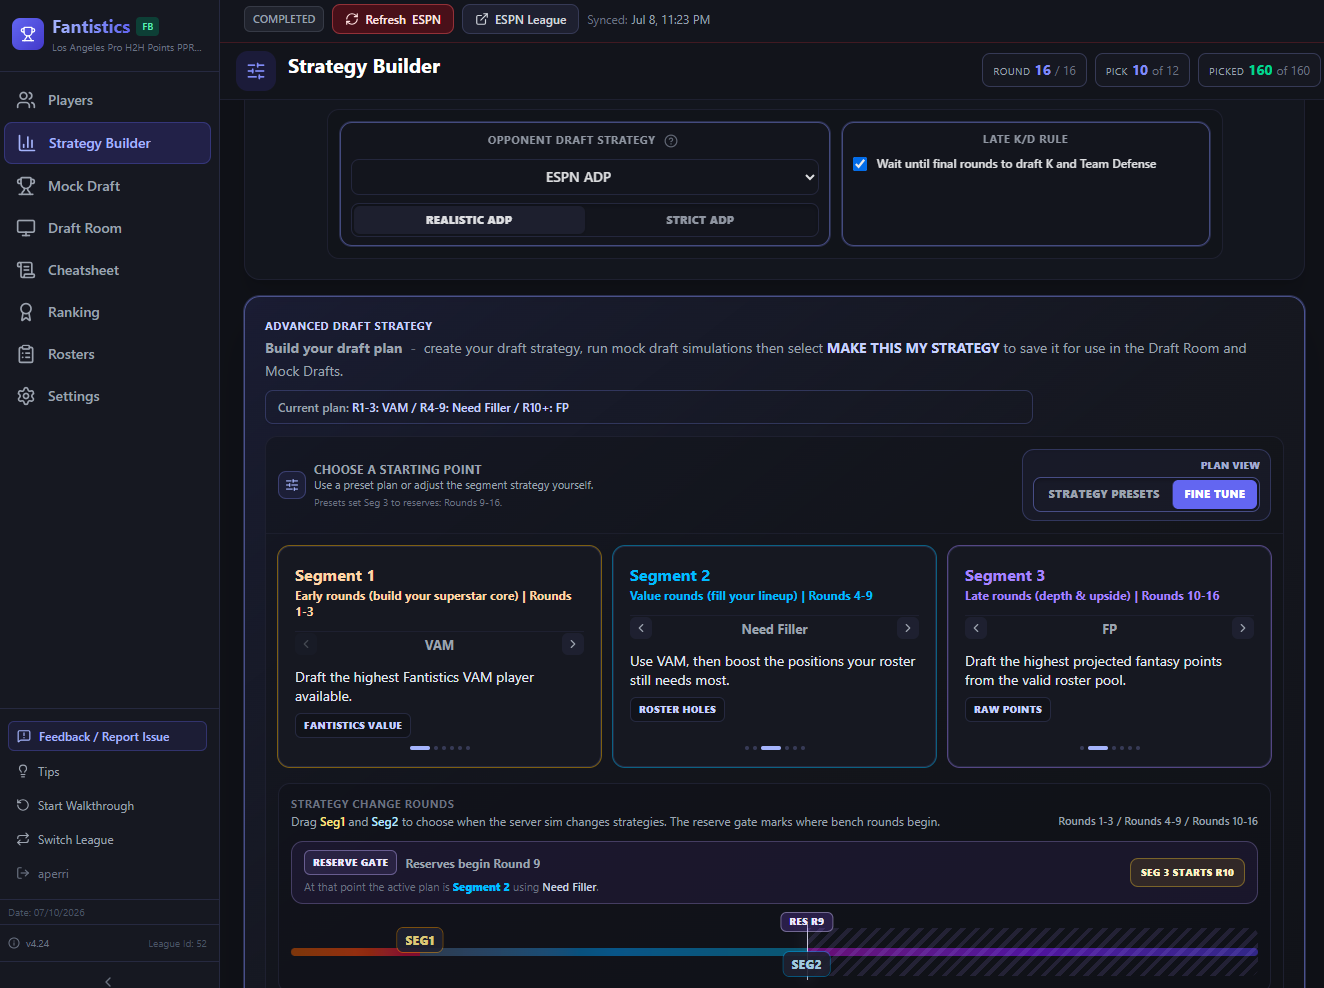Click the version info icon near v4.24
Image resolution: width=1324 pixels, height=988 pixels.
pyautogui.click(x=14, y=943)
